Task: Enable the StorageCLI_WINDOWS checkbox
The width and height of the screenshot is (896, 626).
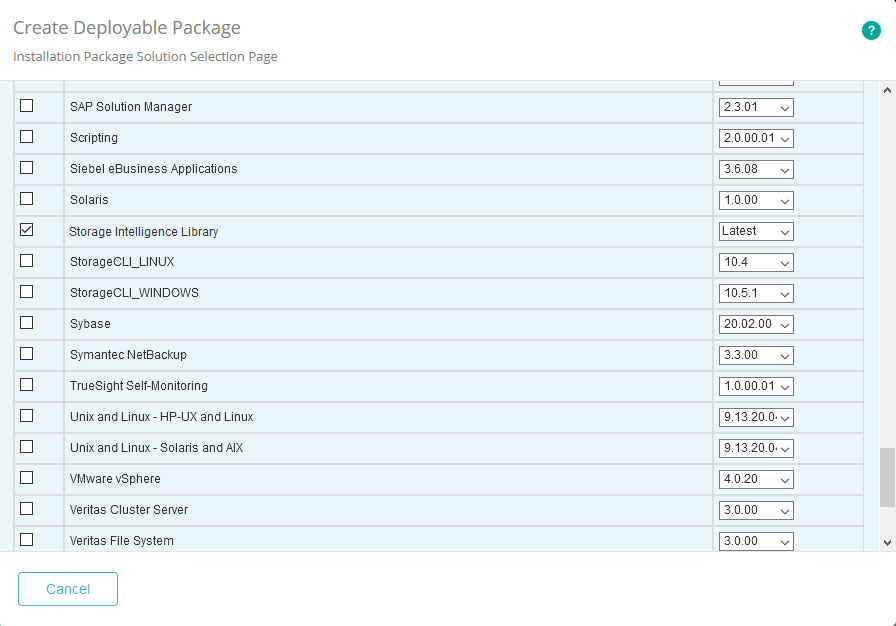Action: [x=27, y=291]
